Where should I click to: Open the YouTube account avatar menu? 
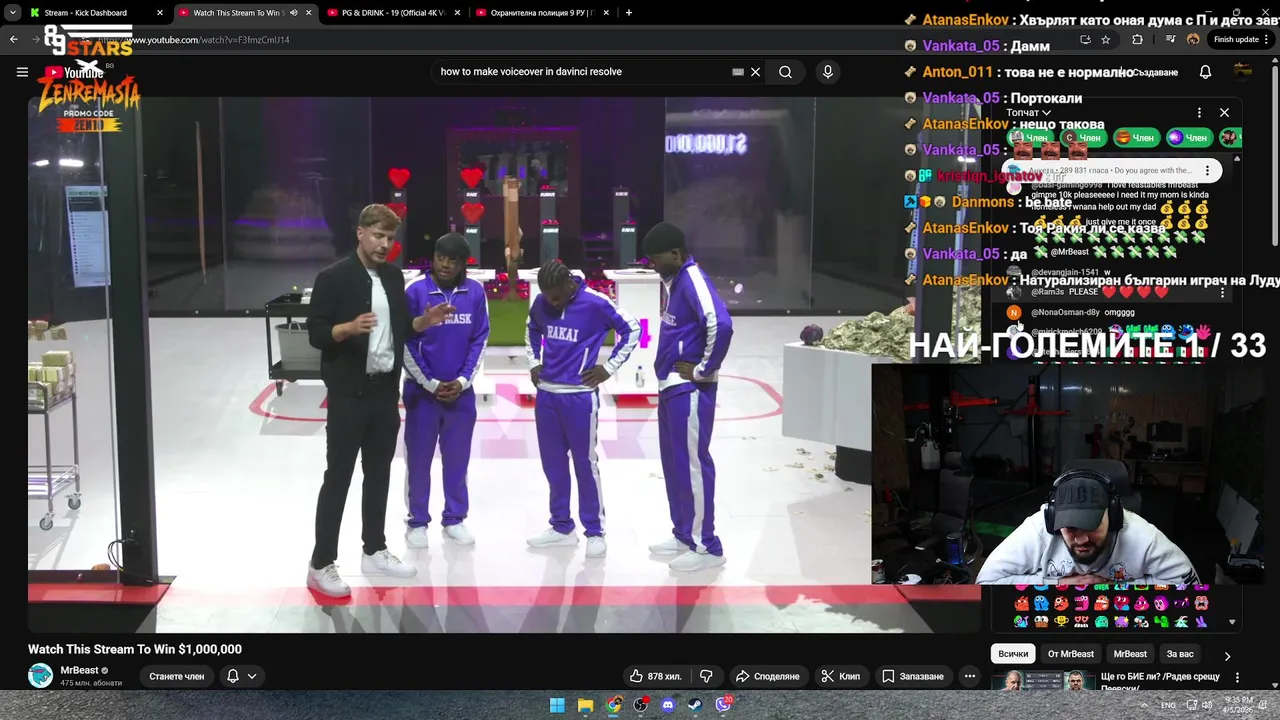click(x=1243, y=71)
